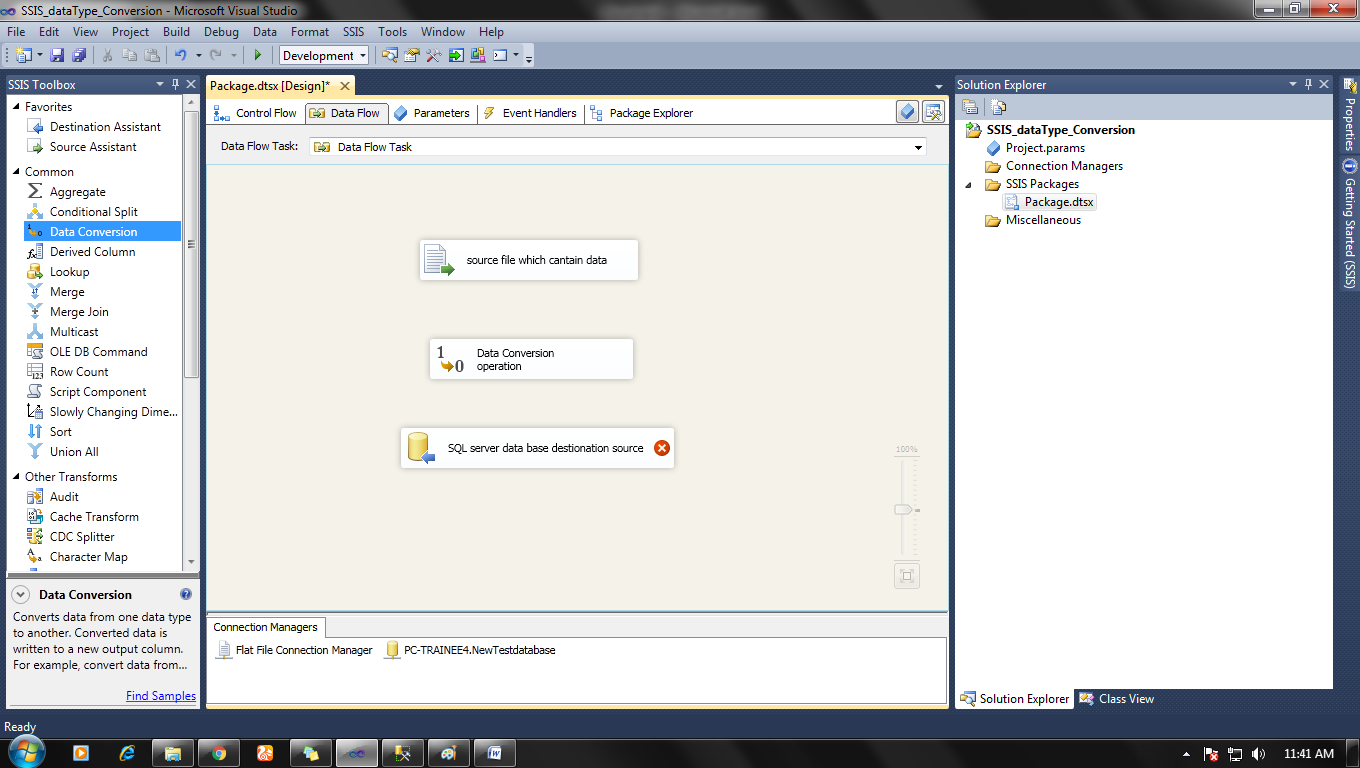Close the Package.dtsx [Design] tab
The height and width of the screenshot is (768, 1360).
coord(344,86)
